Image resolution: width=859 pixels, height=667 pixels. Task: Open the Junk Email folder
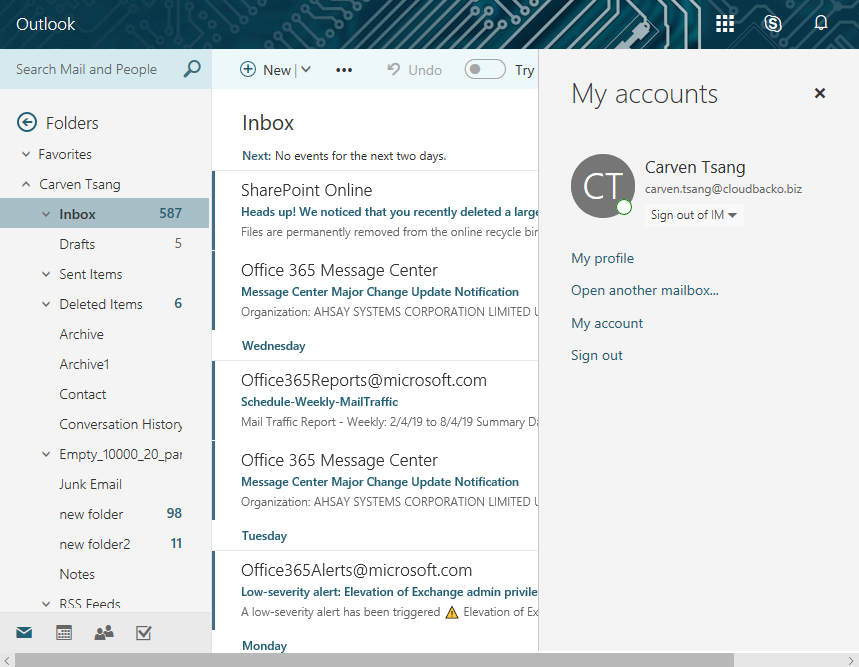(x=90, y=484)
